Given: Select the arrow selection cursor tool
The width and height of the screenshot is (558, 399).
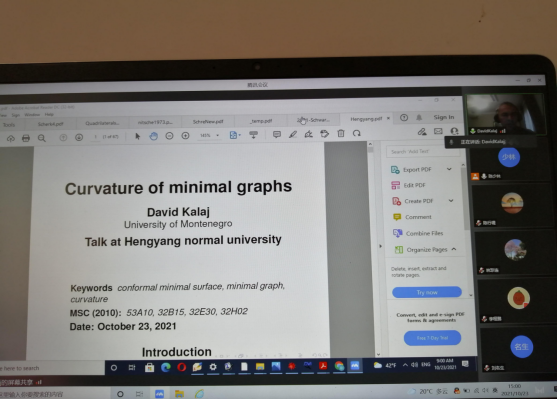Looking at the screenshot, I should pyautogui.click(x=138, y=136).
